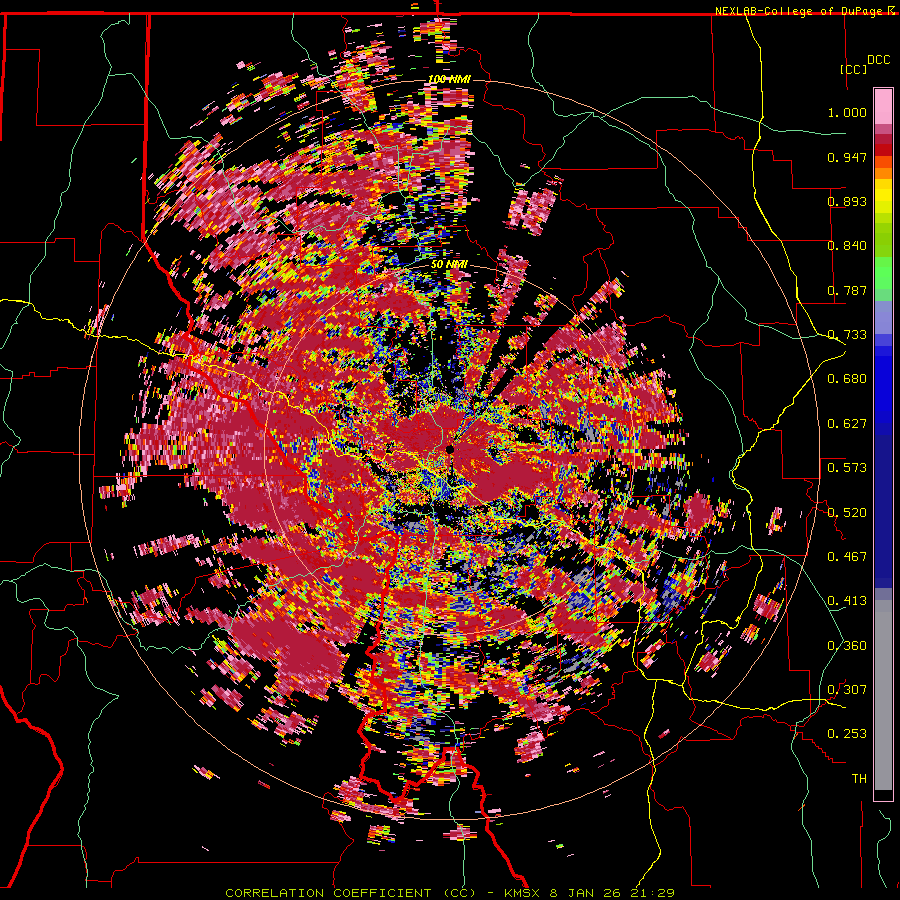Click the 100 NMI range ring label
Screen dimensions: 900x900
click(x=449, y=79)
